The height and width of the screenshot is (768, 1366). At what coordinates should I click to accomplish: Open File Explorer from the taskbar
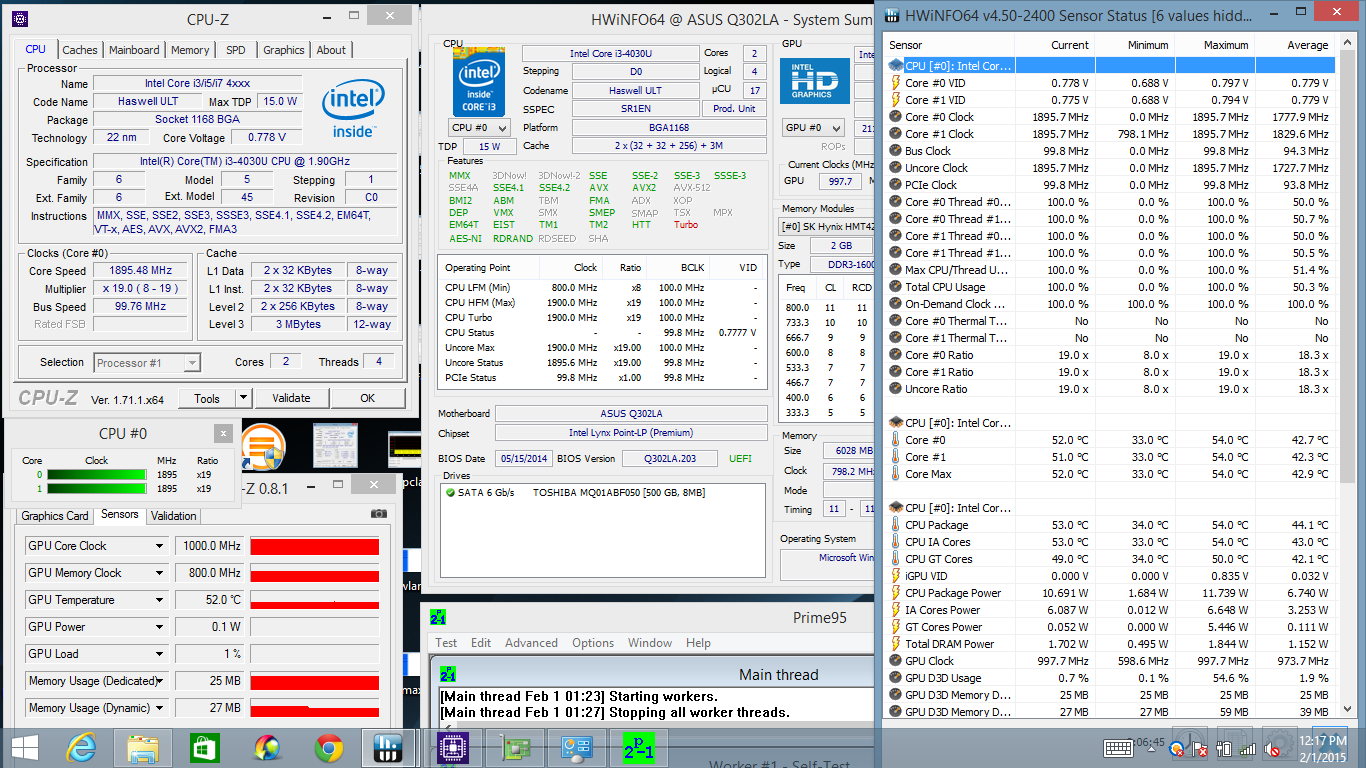pos(144,747)
